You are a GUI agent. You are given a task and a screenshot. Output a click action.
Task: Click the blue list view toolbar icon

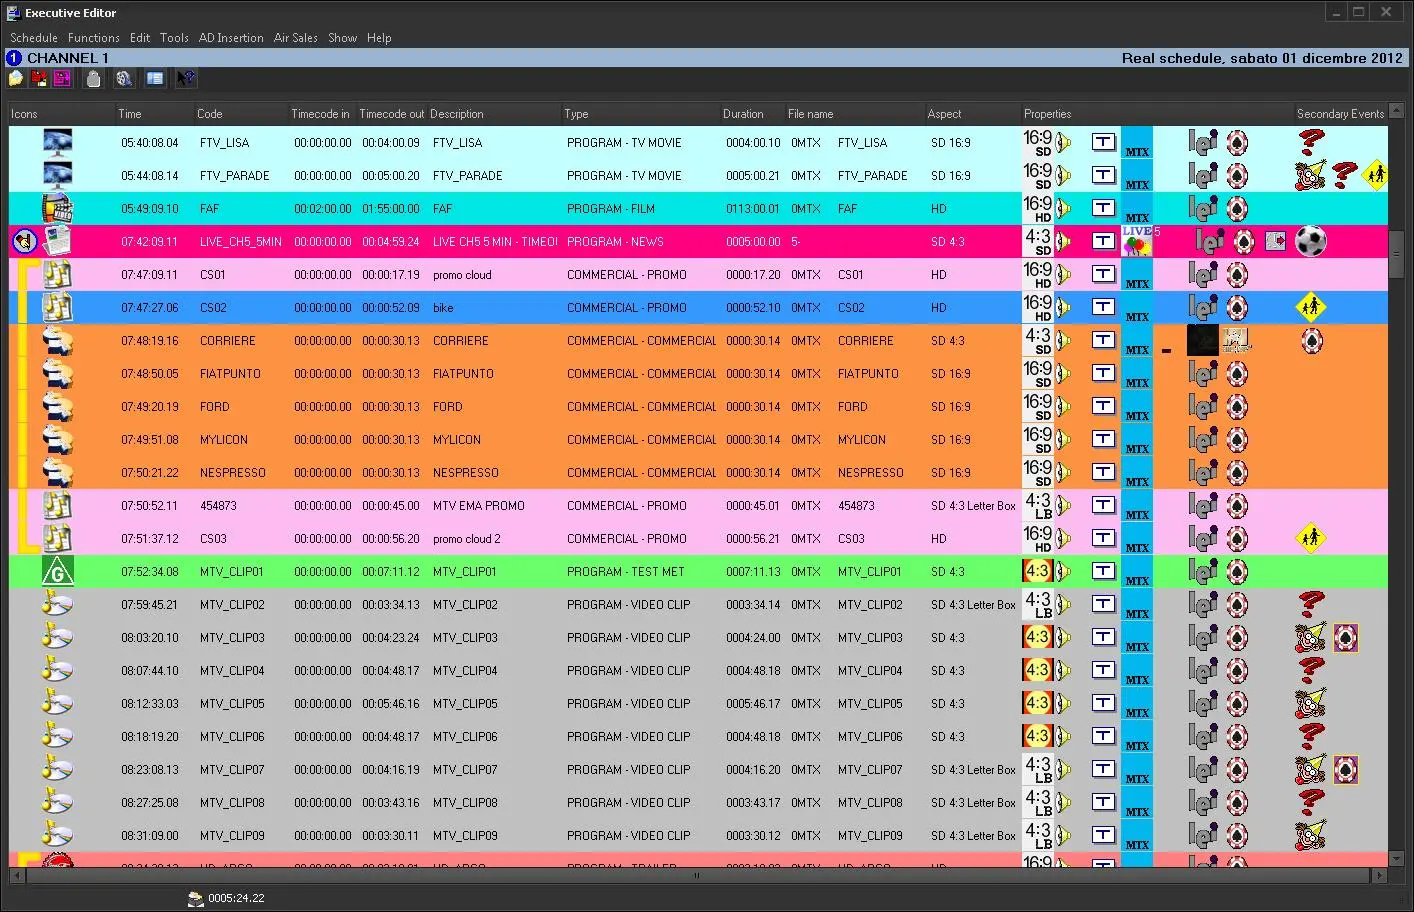tap(155, 78)
